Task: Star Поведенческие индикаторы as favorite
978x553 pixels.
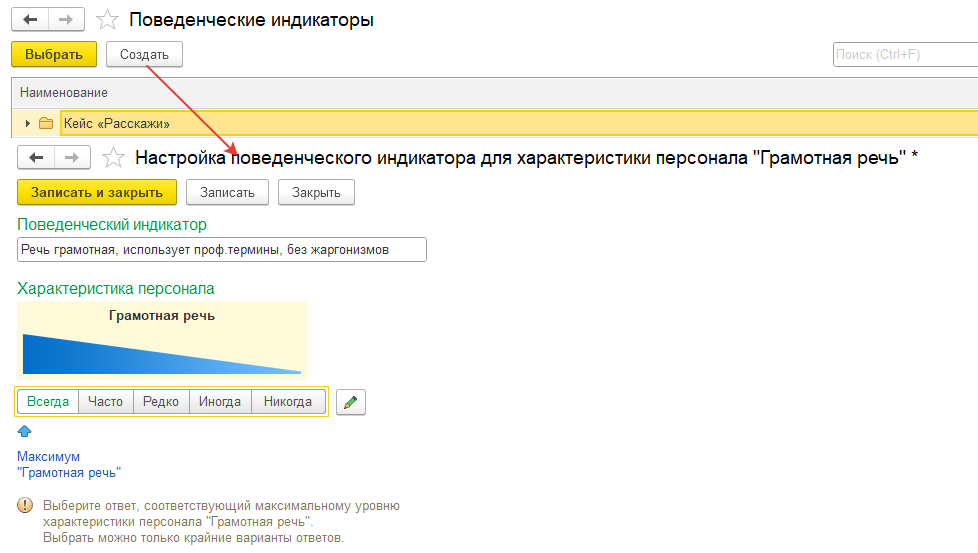Action: (107, 20)
